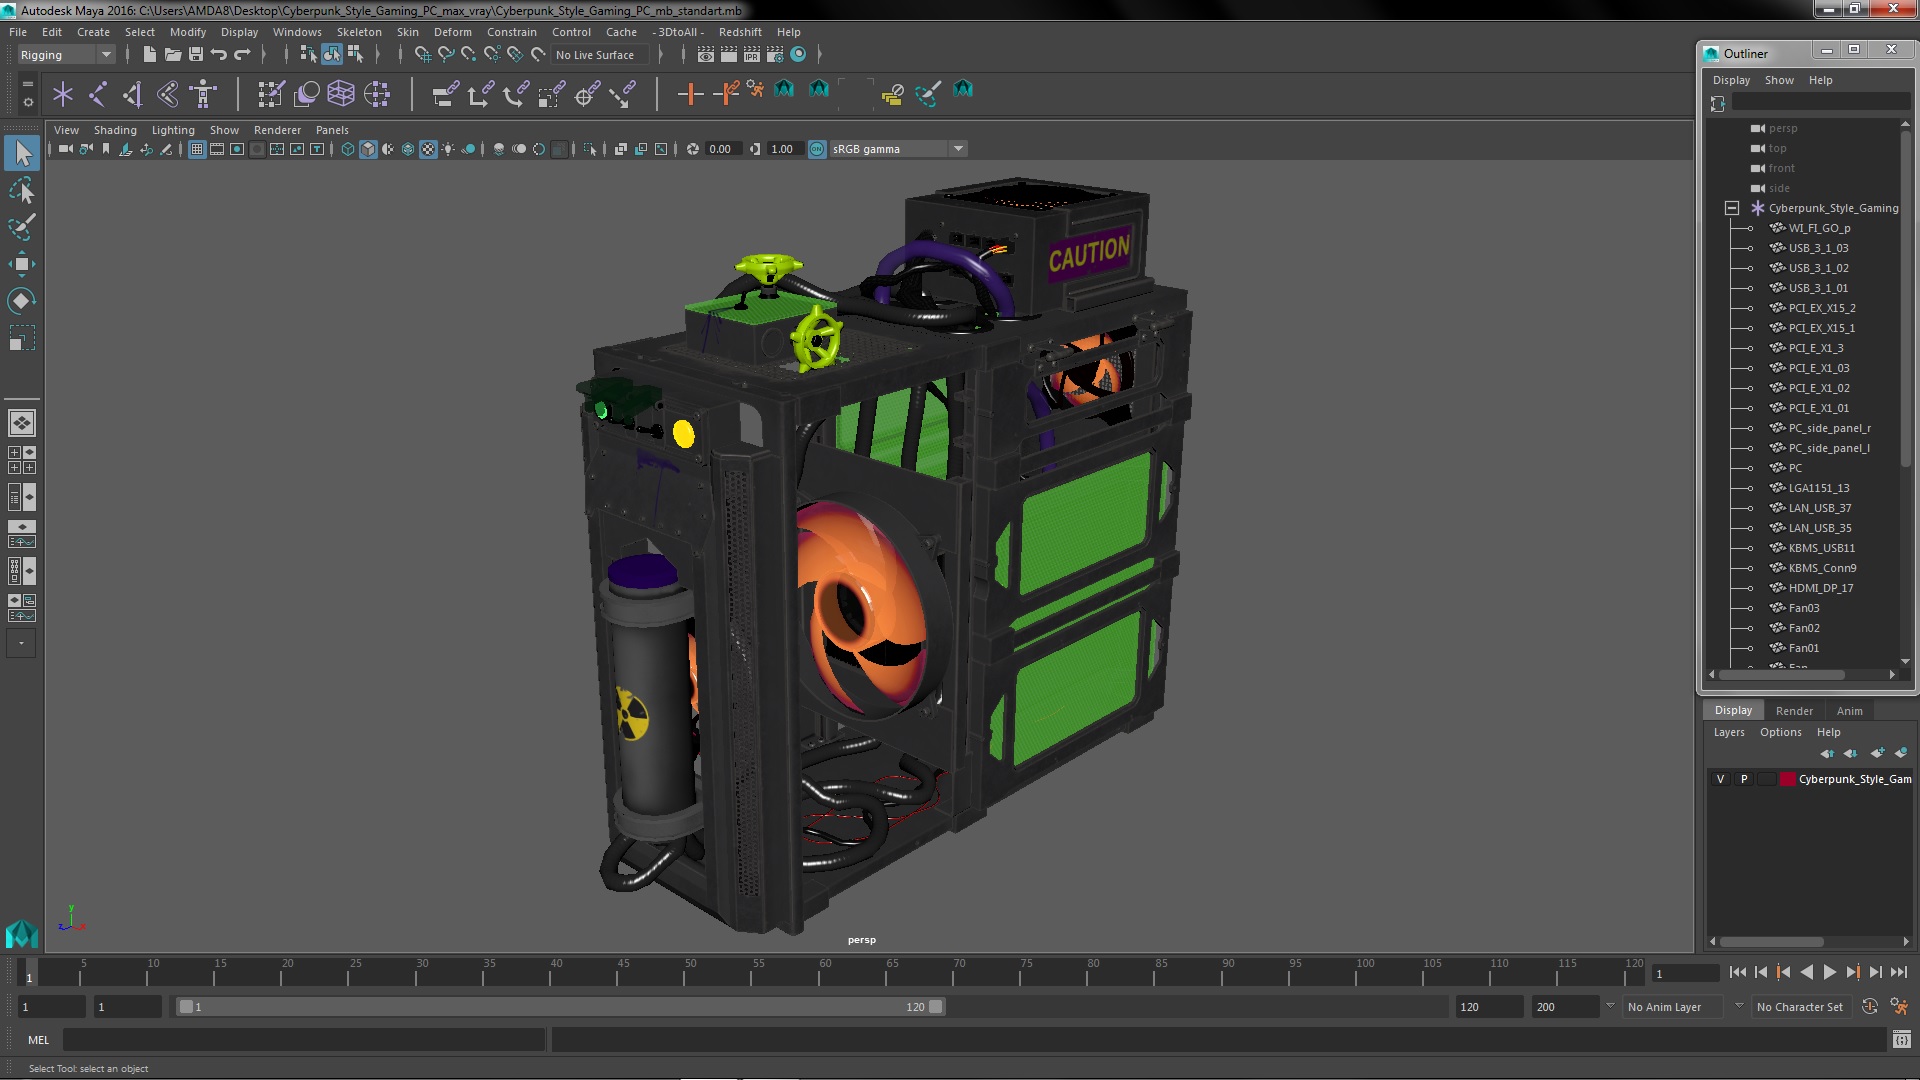Open the Skeleton menu

point(358,32)
